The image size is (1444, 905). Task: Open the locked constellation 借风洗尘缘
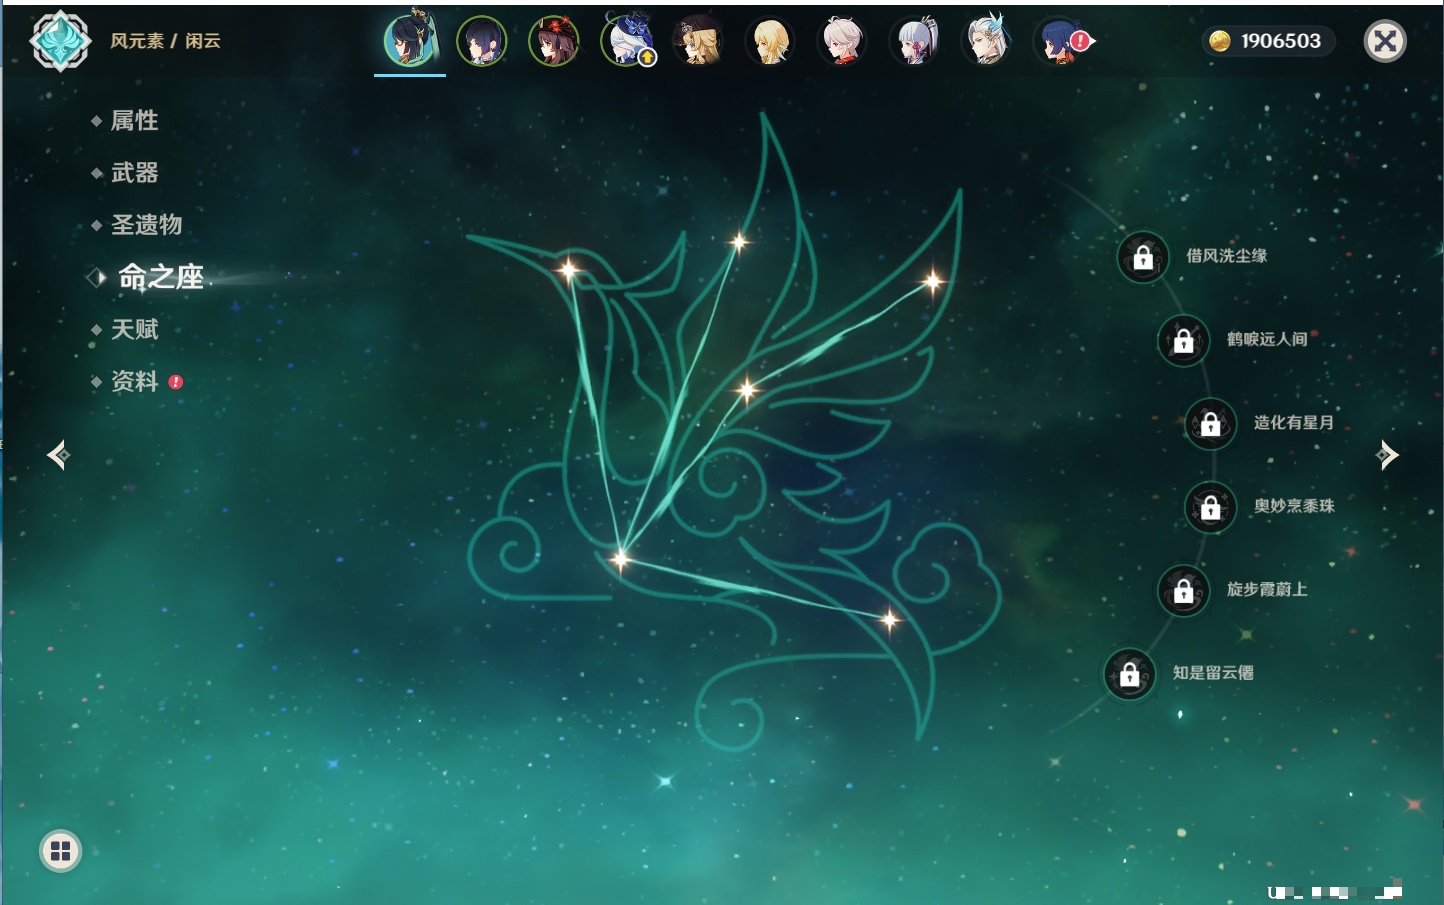tap(1143, 258)
